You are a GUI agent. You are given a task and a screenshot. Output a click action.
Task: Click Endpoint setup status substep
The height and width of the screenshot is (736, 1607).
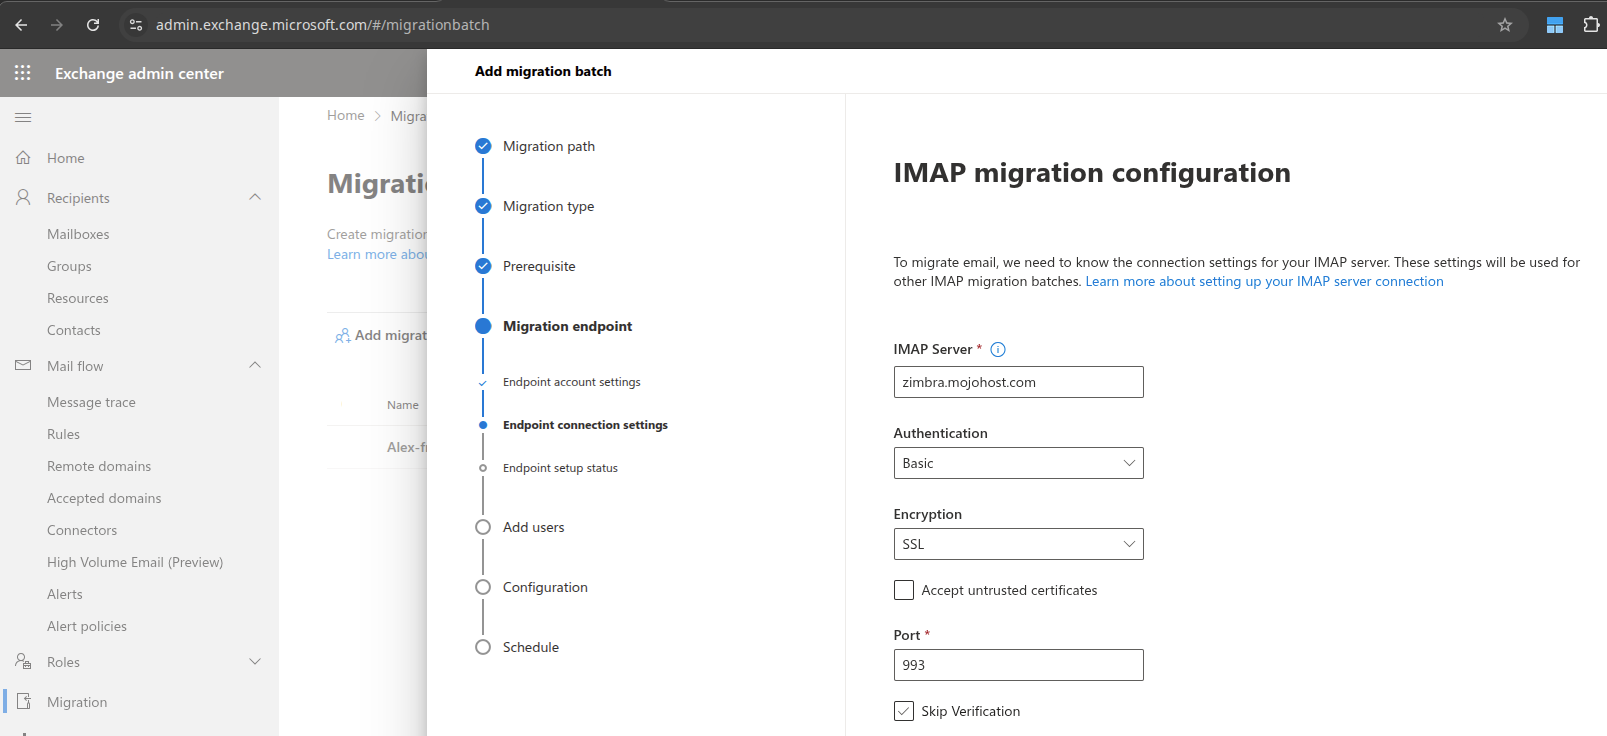(560, 468)
